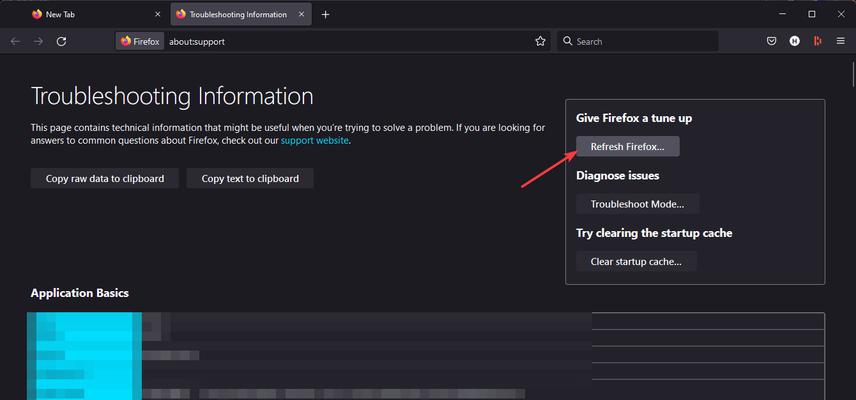Maximize the Firefox window
The image size is (856, 400).
pos(812,15)
